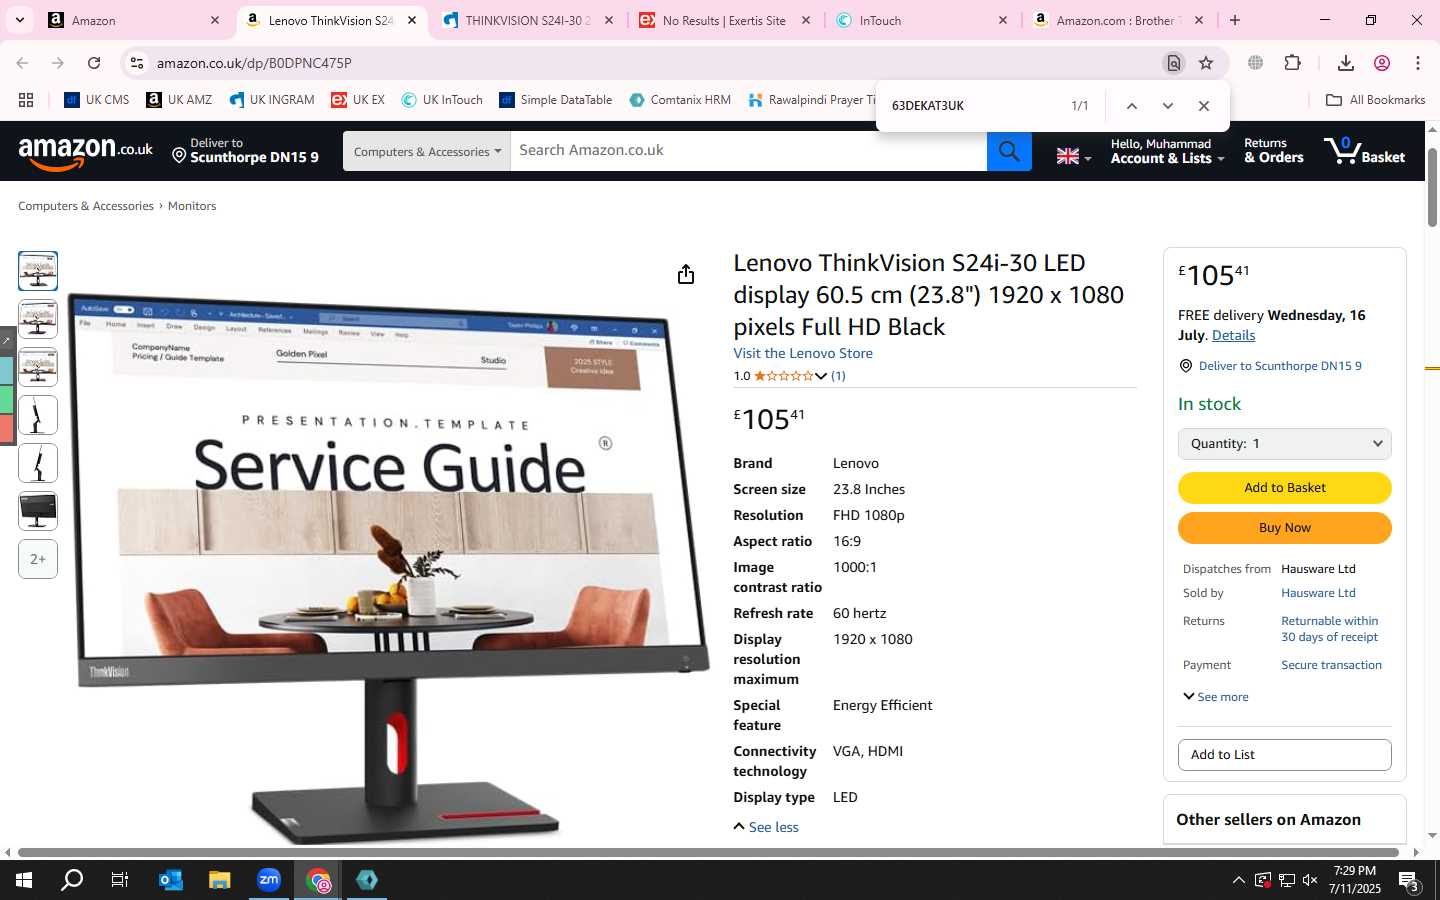Open Zoom from the taskbar
Viewport: 1440px width, 900px height.
[268, 880]
